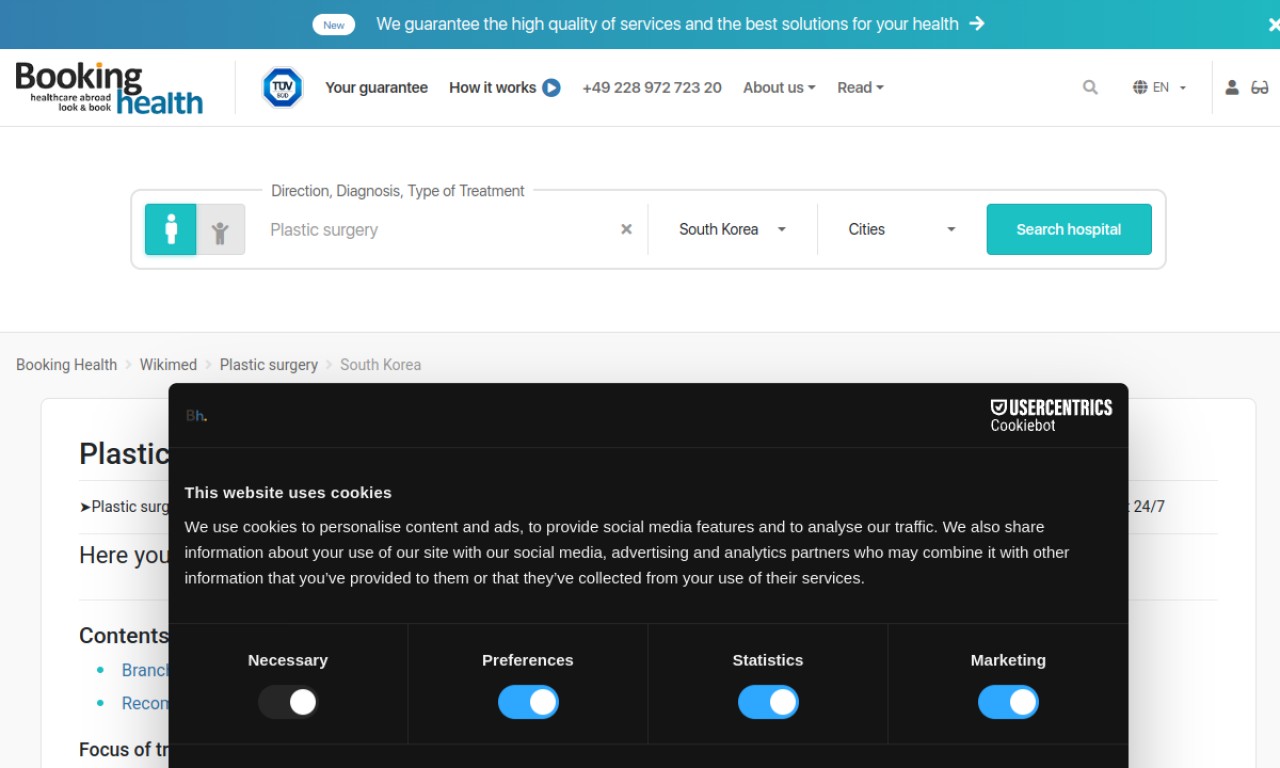The image size is (1280, 768).
Task: Select the child patient icon
Action: pos(221,229)
